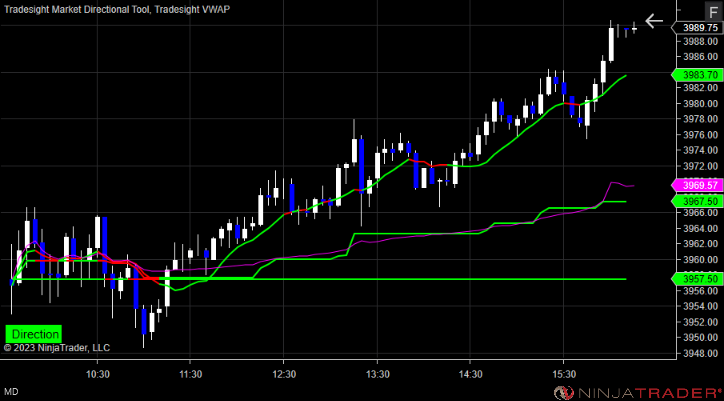Click the 3954.00 price axis label

tap(700, 306)
